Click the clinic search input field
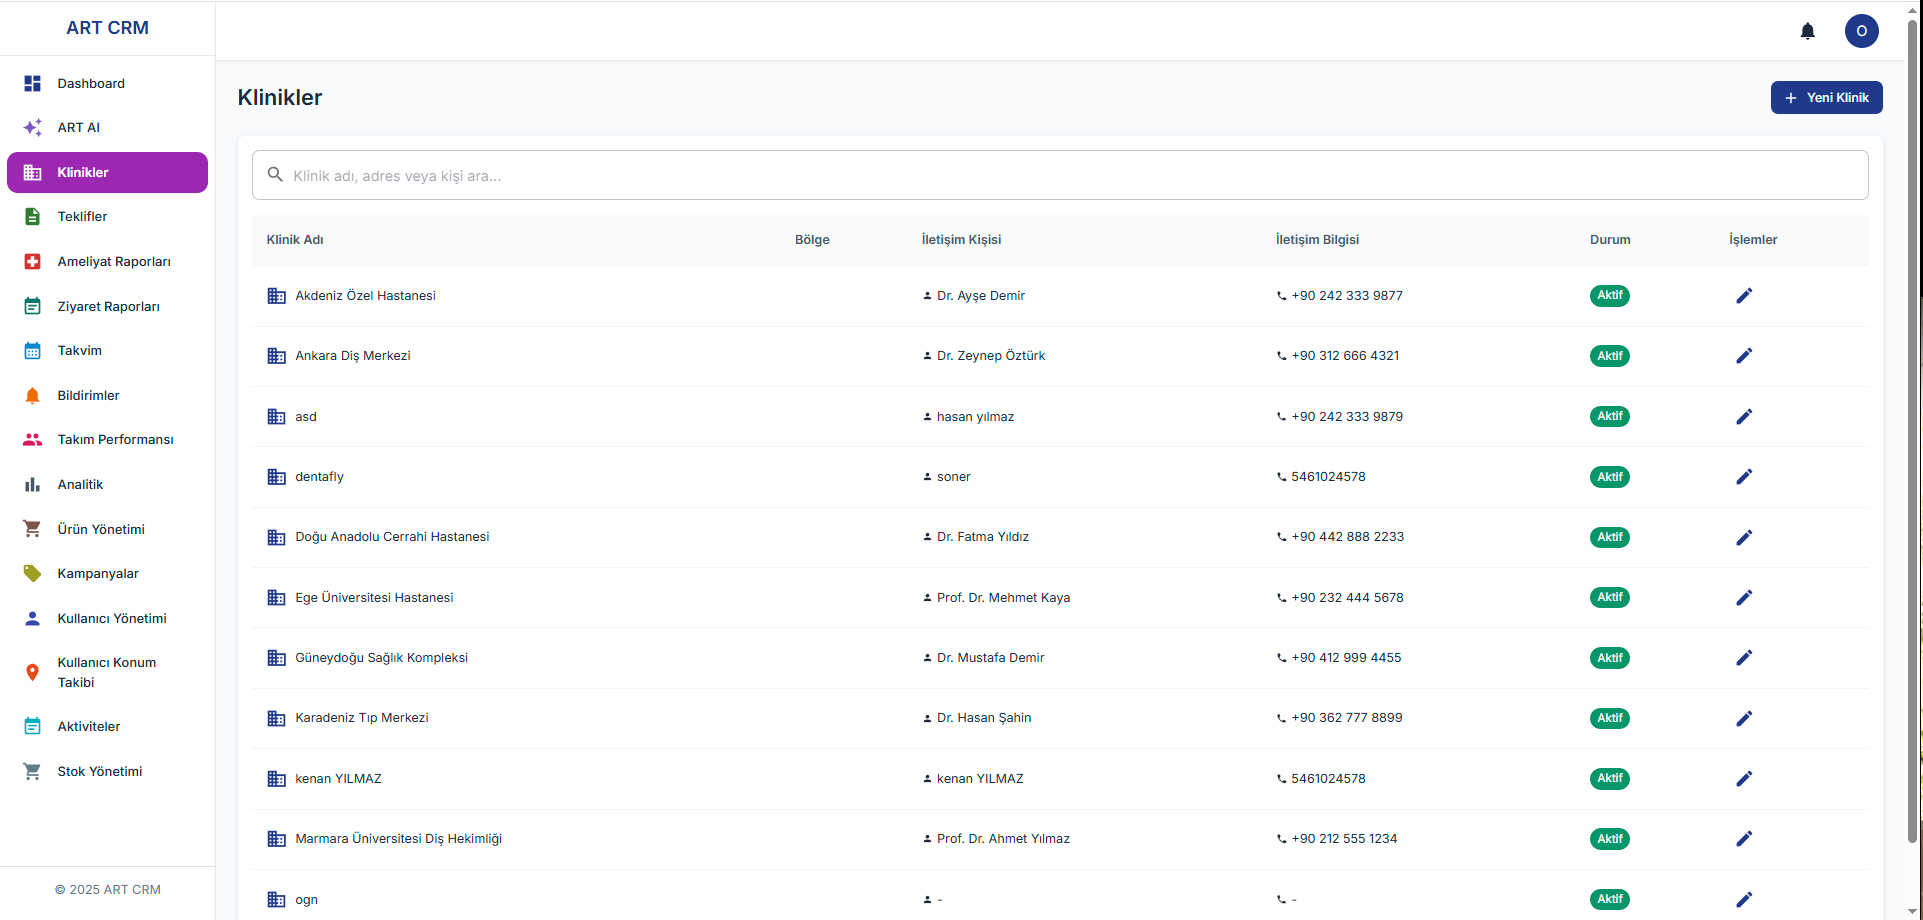1923x920 pixels. [1060, 176]
